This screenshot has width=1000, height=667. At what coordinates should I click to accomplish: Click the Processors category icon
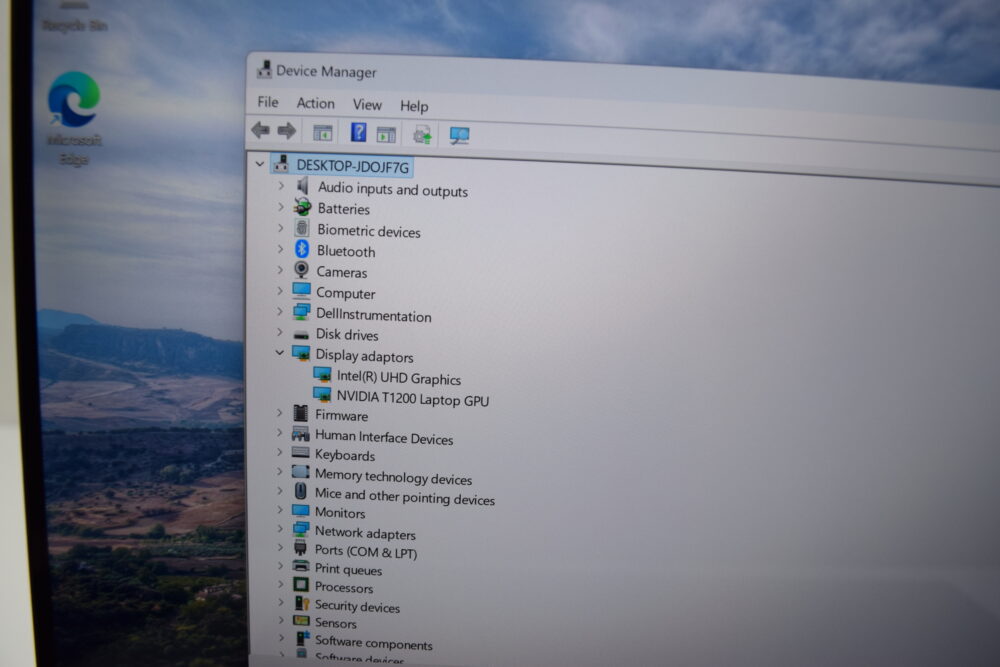[x=301, y=584]
